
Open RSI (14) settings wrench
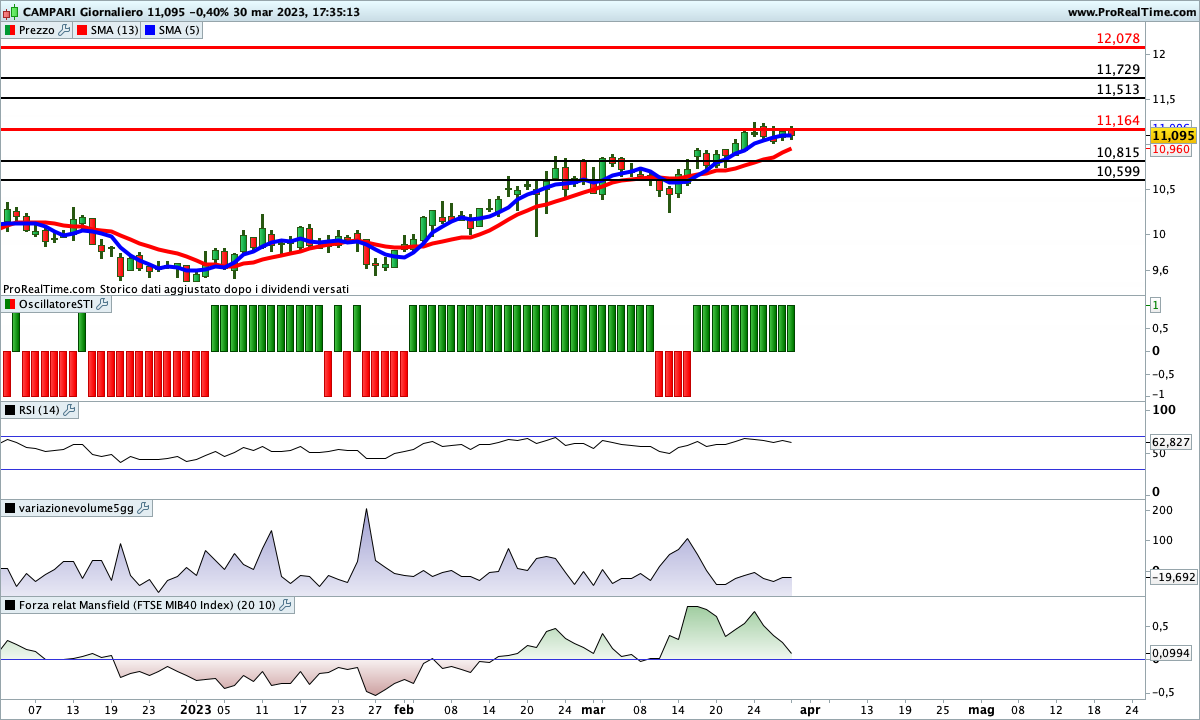69,410
